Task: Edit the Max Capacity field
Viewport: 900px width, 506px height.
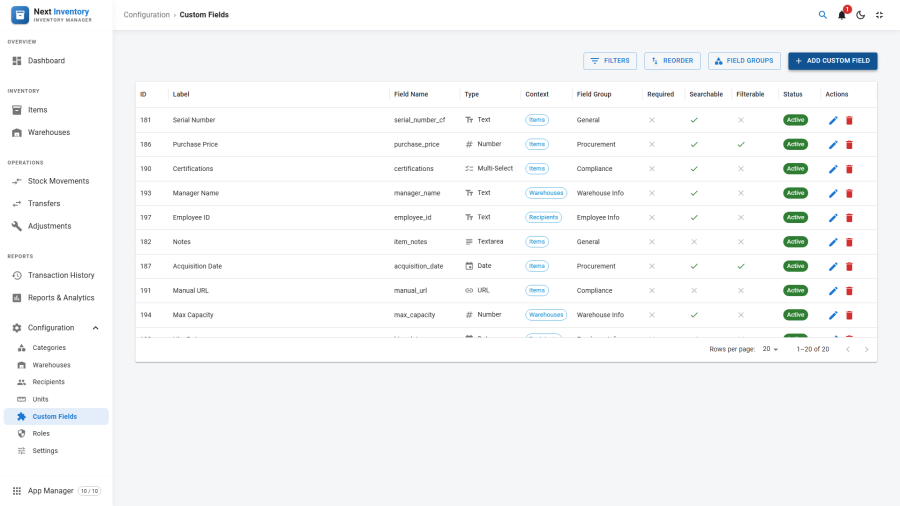Action: point(833,316)
